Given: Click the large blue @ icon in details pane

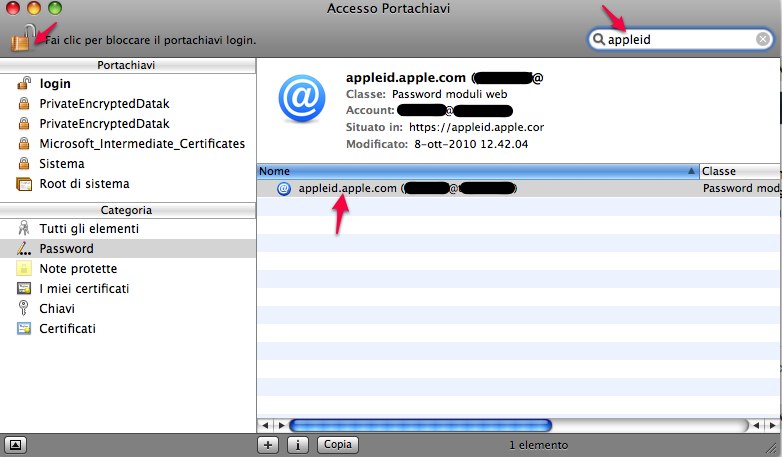Looking at the screenshot, I should (301, 98).
